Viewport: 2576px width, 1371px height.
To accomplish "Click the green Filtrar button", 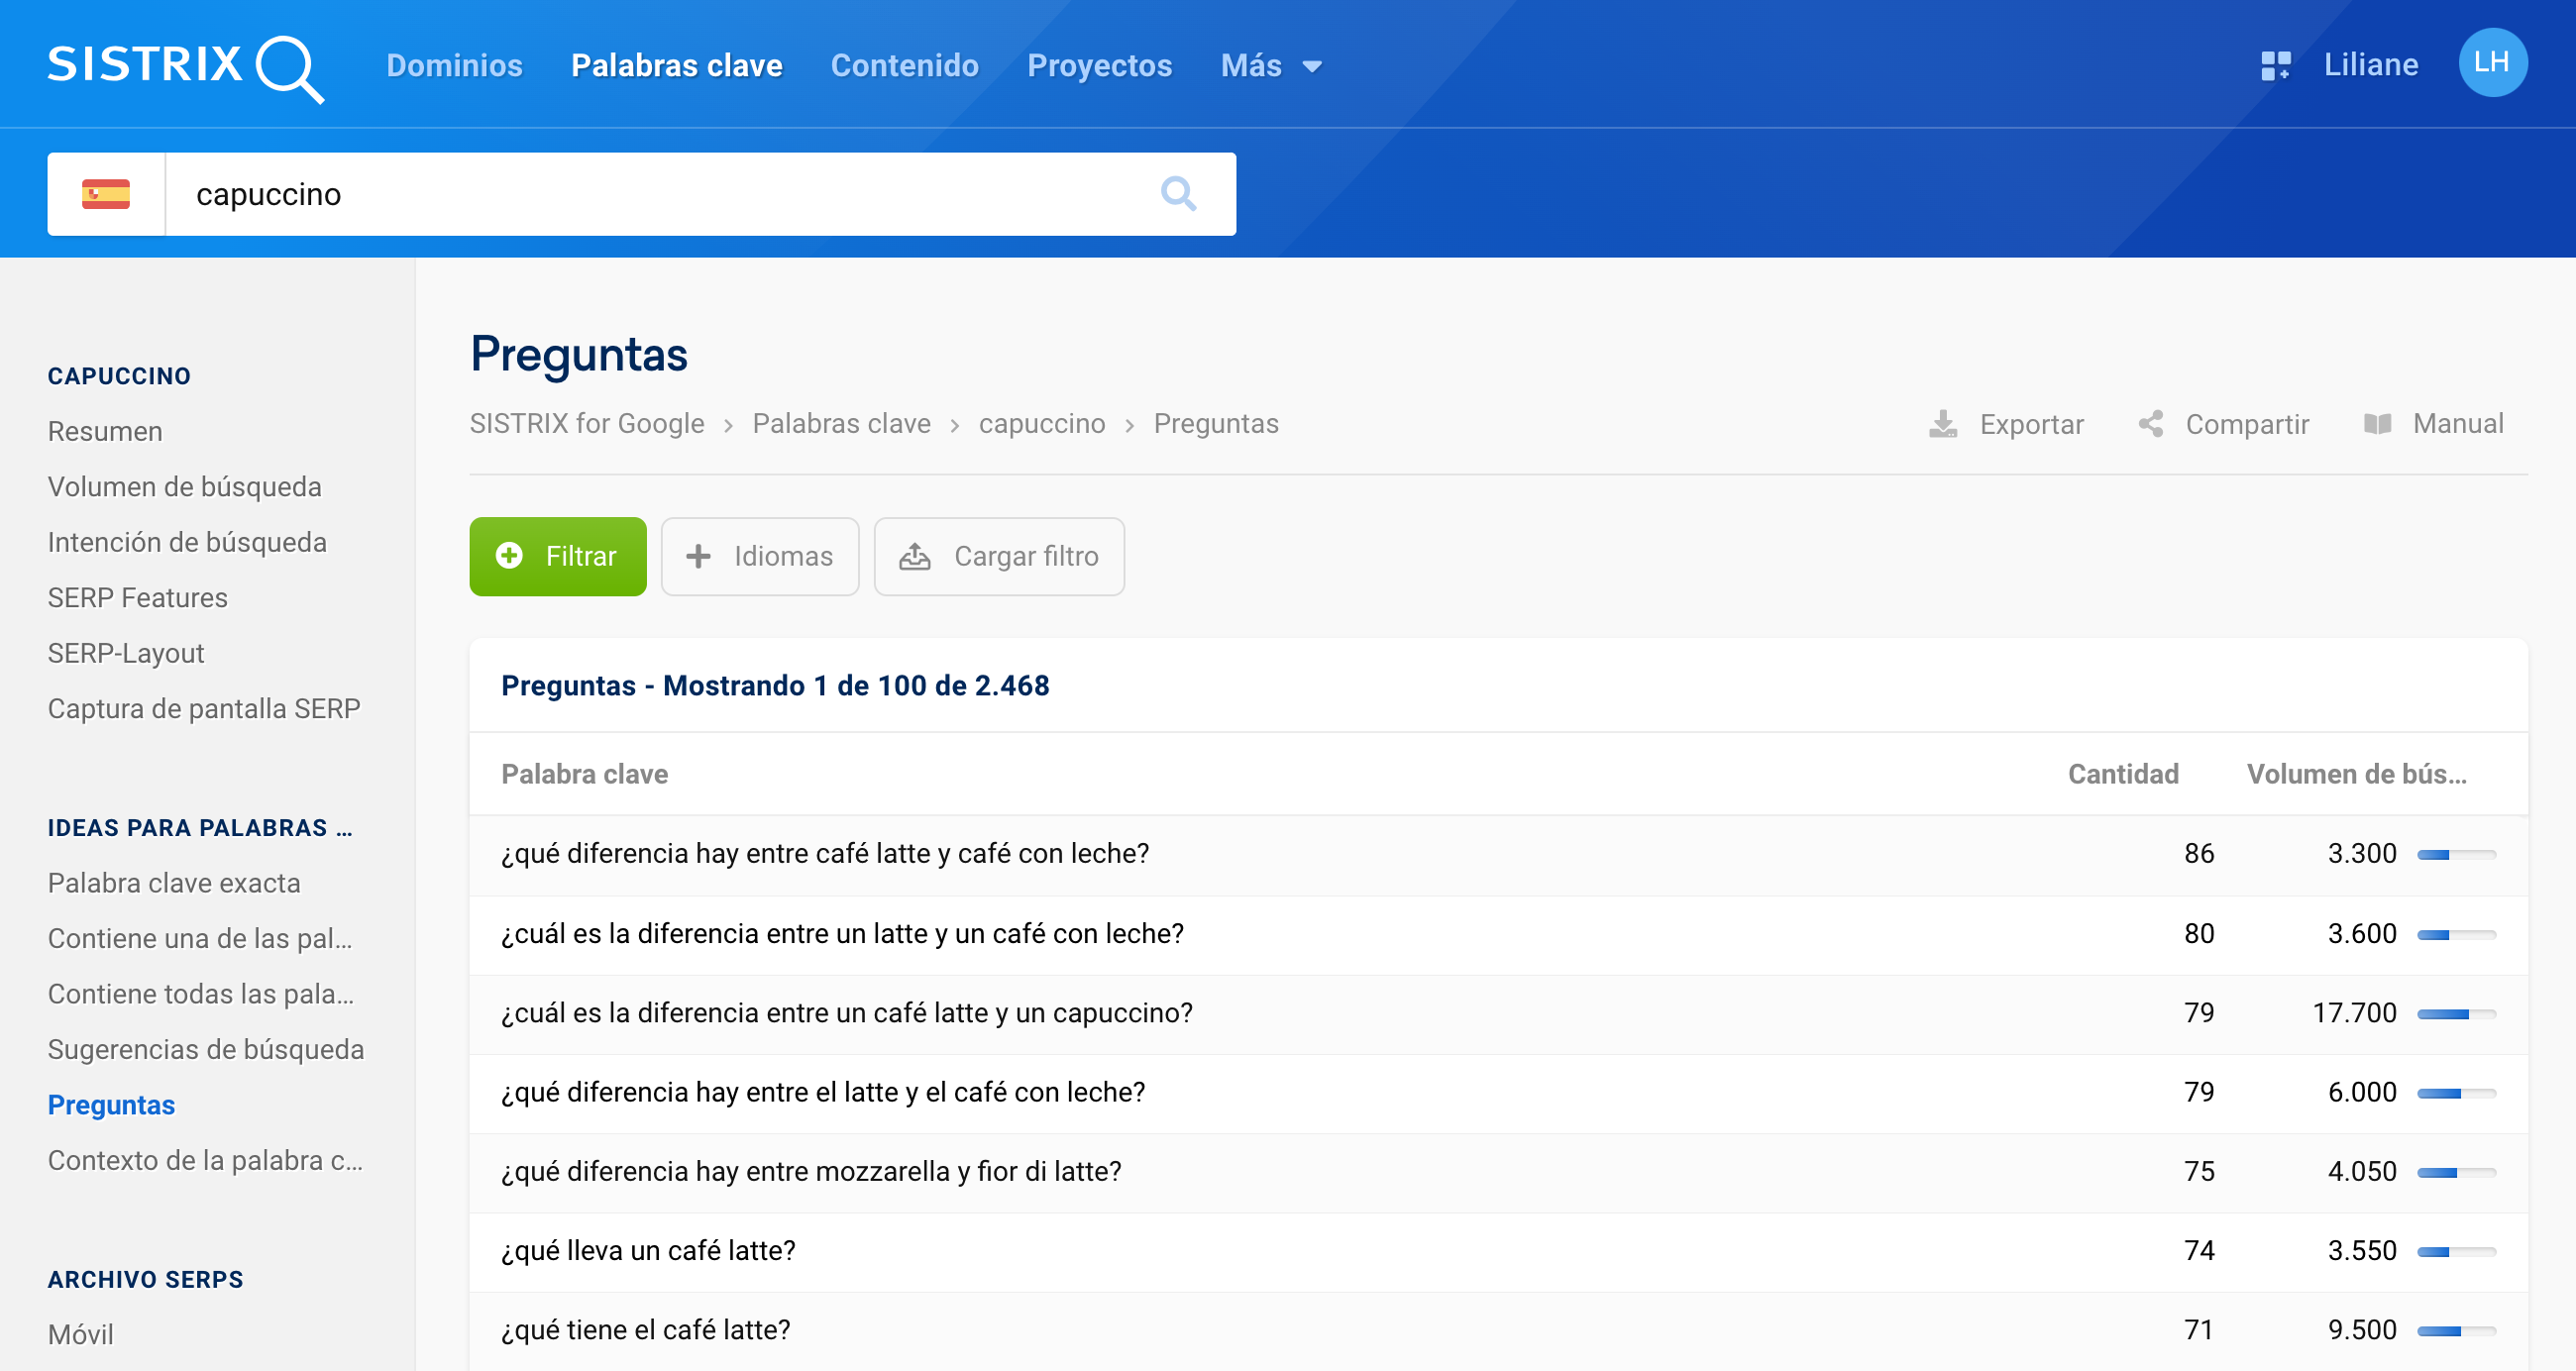I will pyautogui.click(x=557, y=556).
